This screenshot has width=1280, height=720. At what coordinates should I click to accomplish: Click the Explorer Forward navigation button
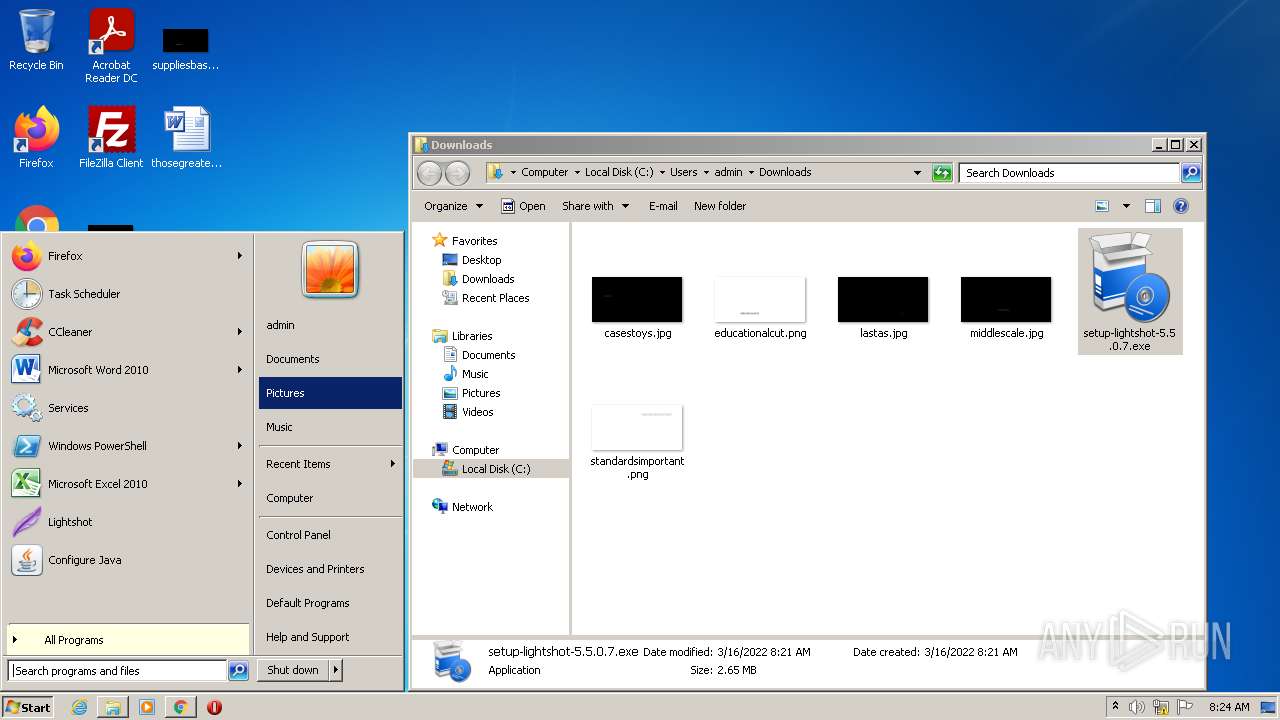[457, 173]
